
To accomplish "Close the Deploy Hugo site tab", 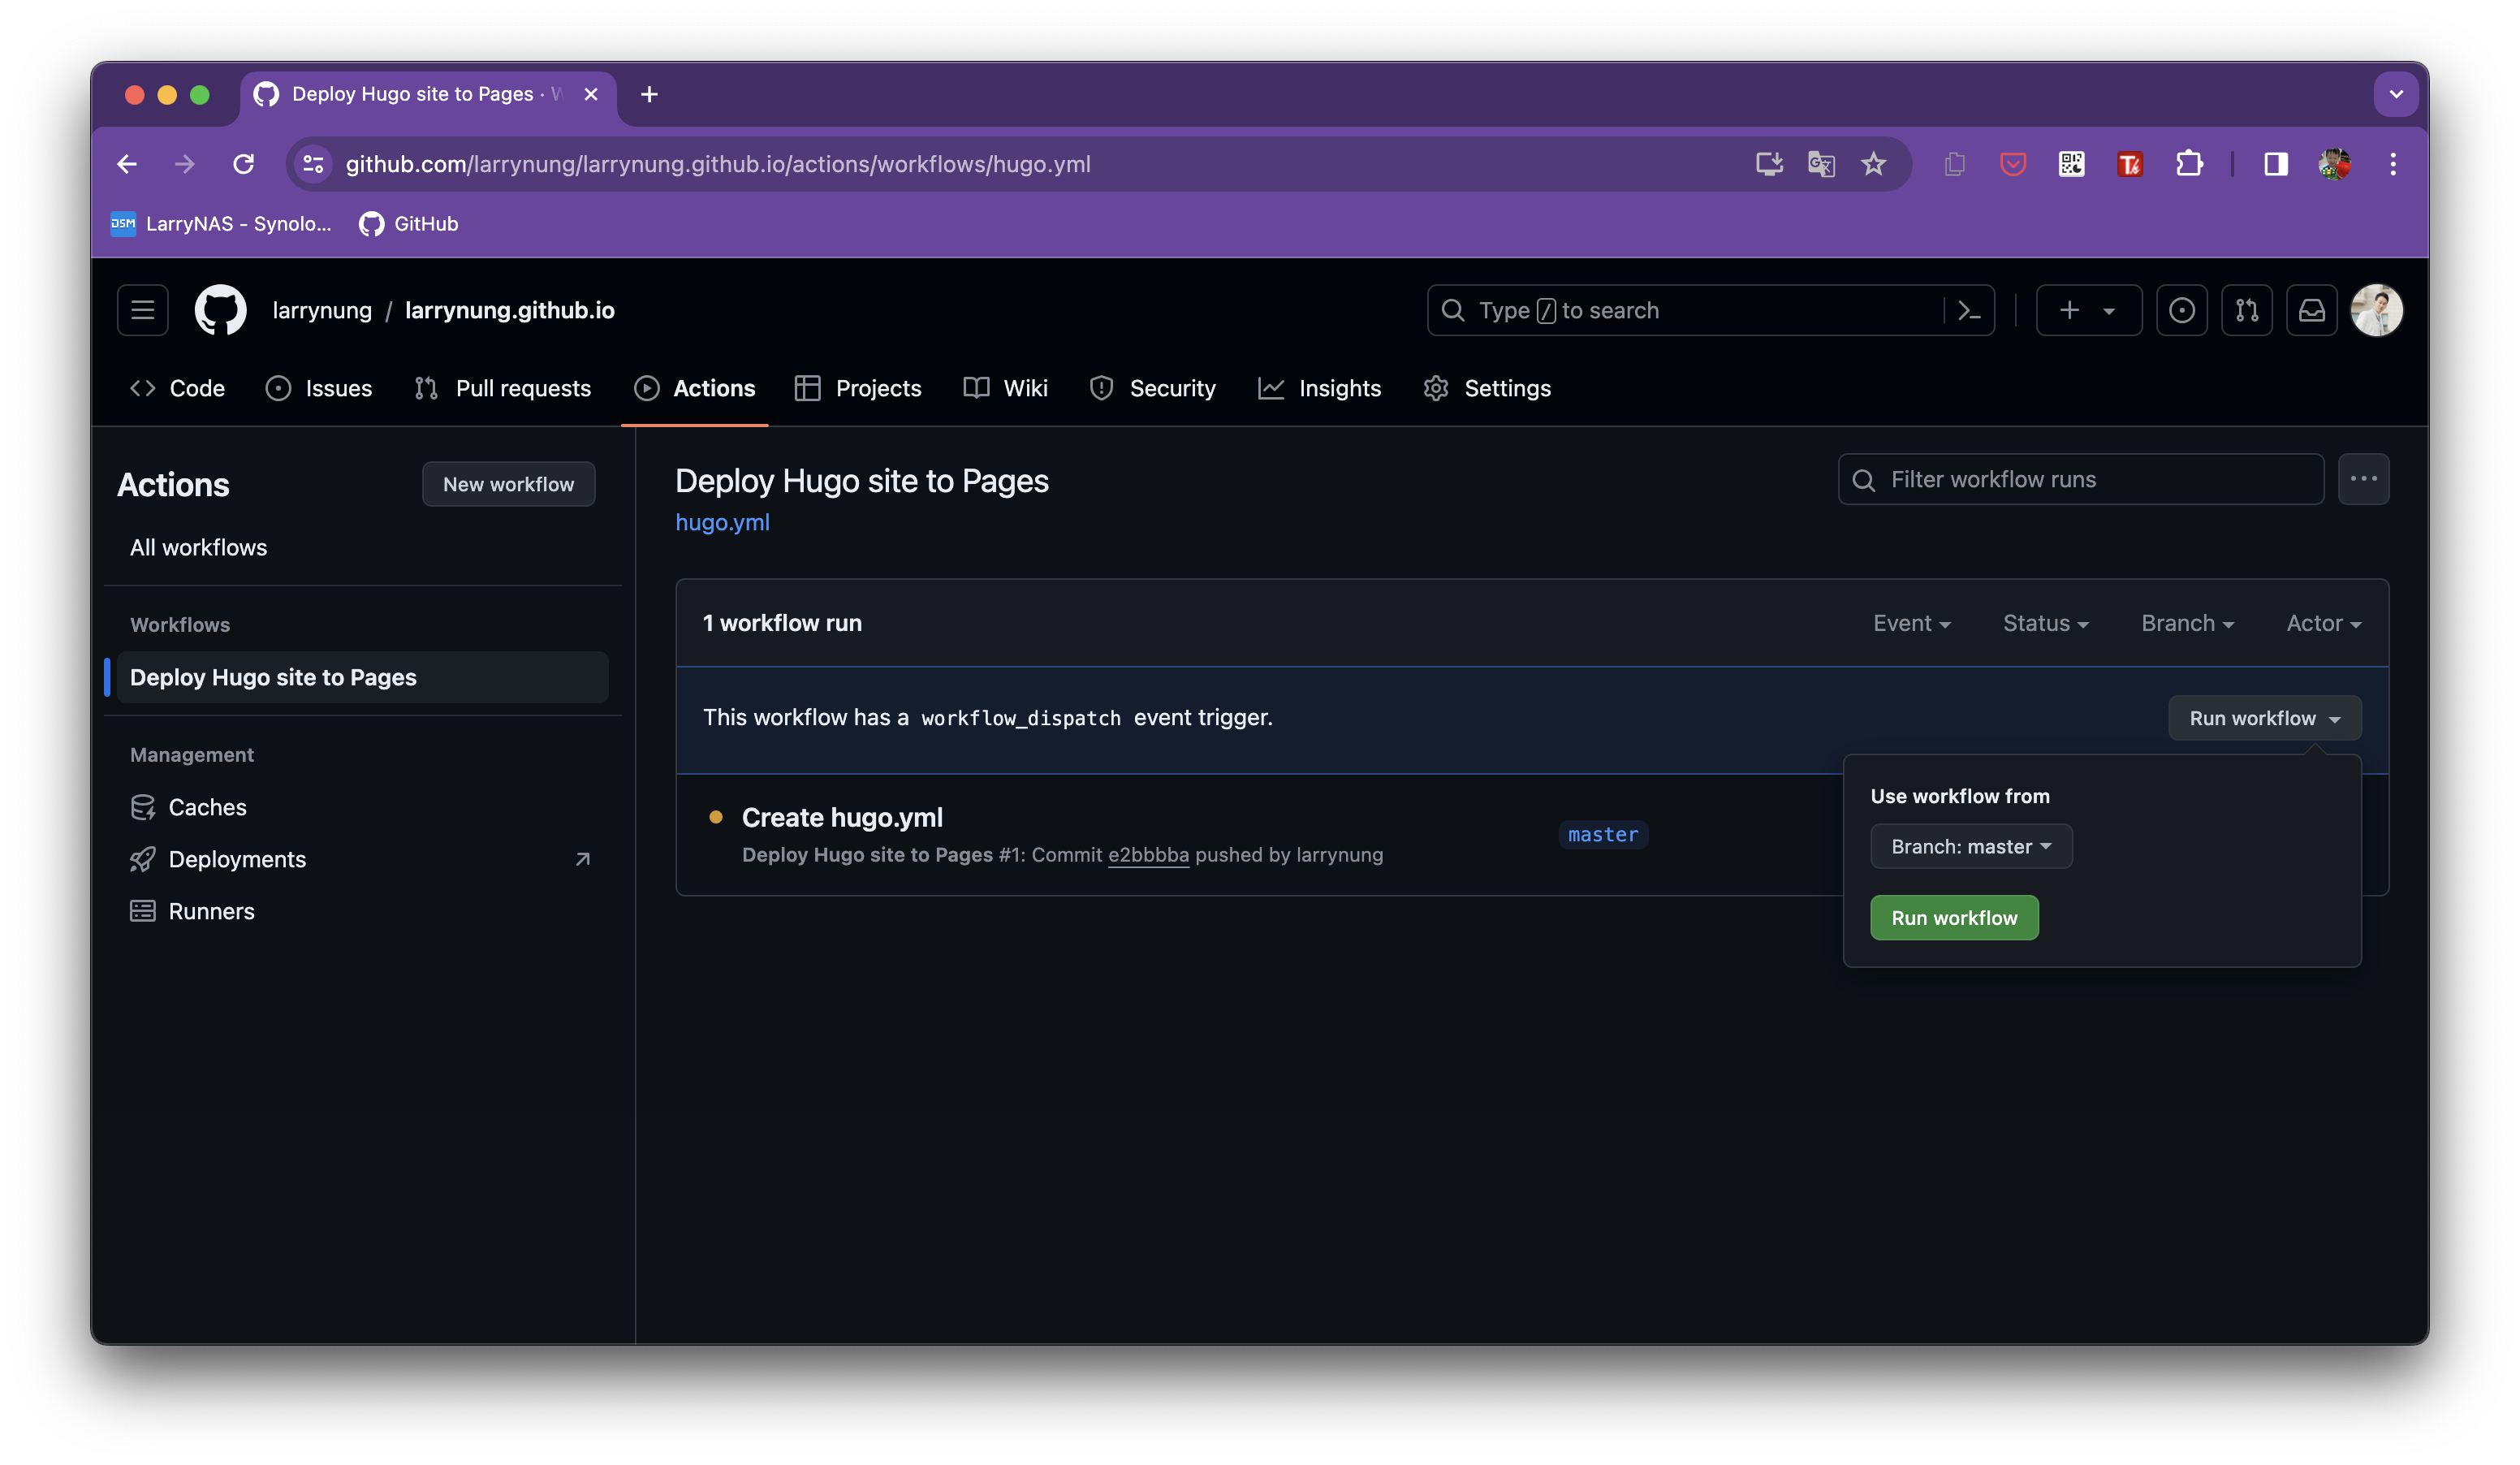I will [x=591, y=94].
